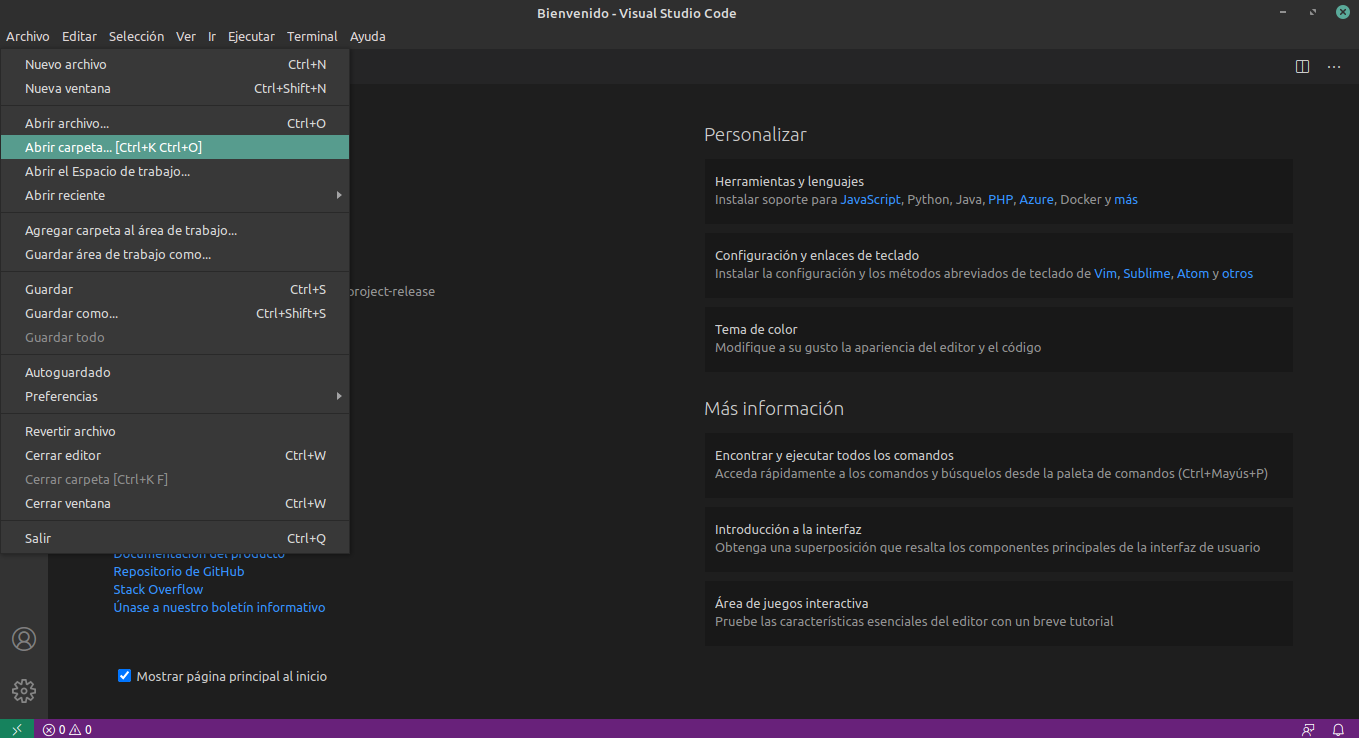Open the 'Ir' menu
Screen dimensions: 1359x738
pyautogui.click(x=212, y=36)
